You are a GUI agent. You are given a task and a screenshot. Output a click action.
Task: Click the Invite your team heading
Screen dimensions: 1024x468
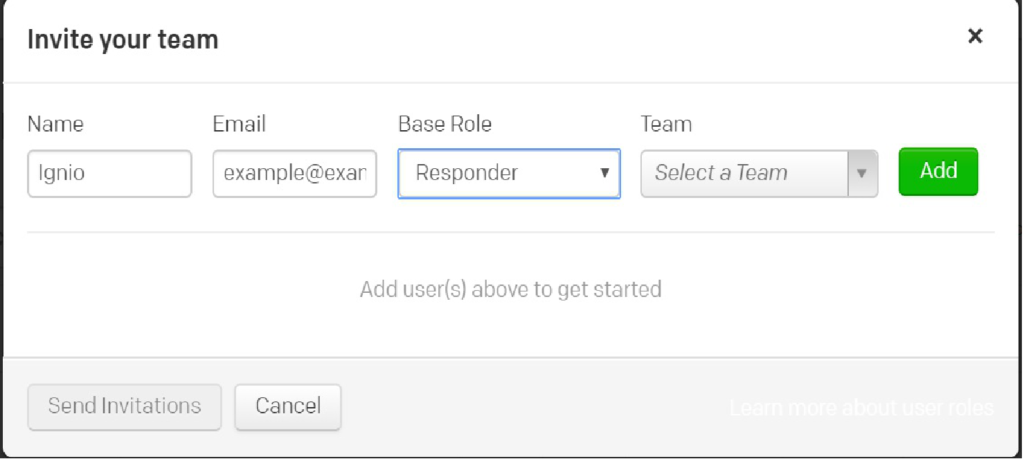click(122, 40)
